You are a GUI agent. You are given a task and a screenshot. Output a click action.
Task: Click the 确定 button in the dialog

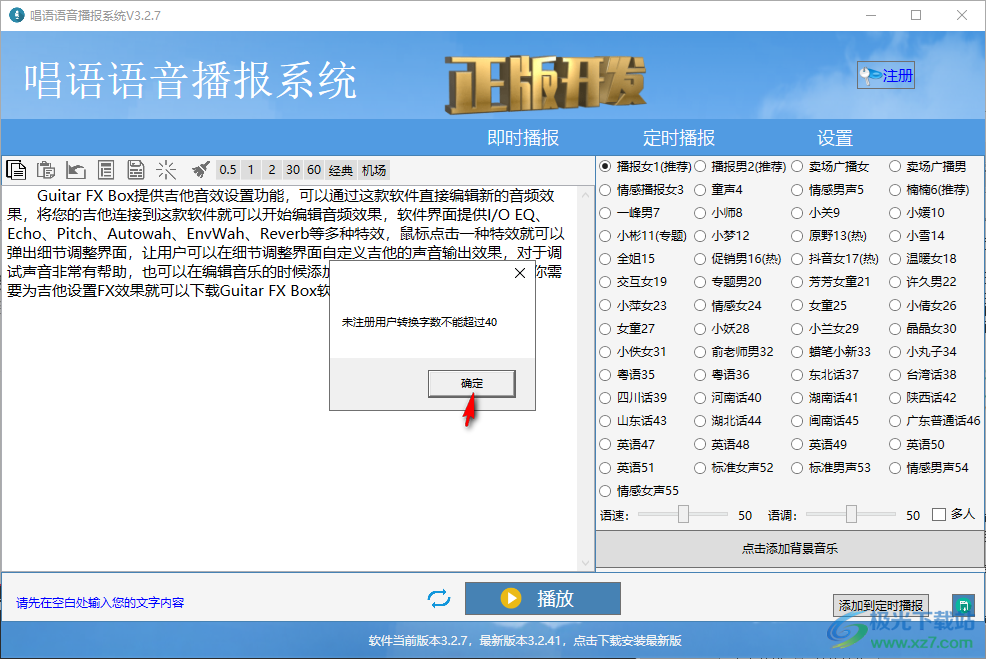pos(471,383)
